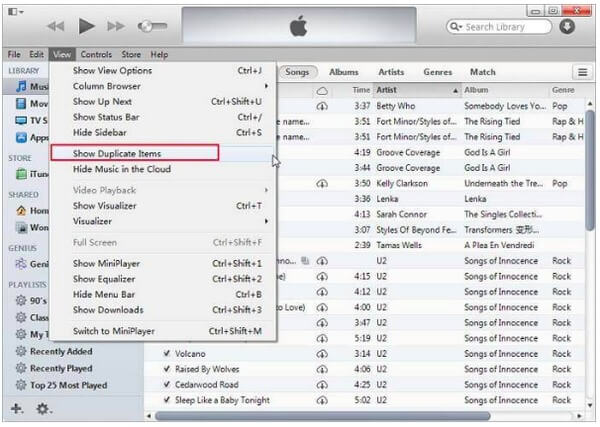Click the add playlist plus button
Viewport: 600px width, 427px height.
(16, 409)
